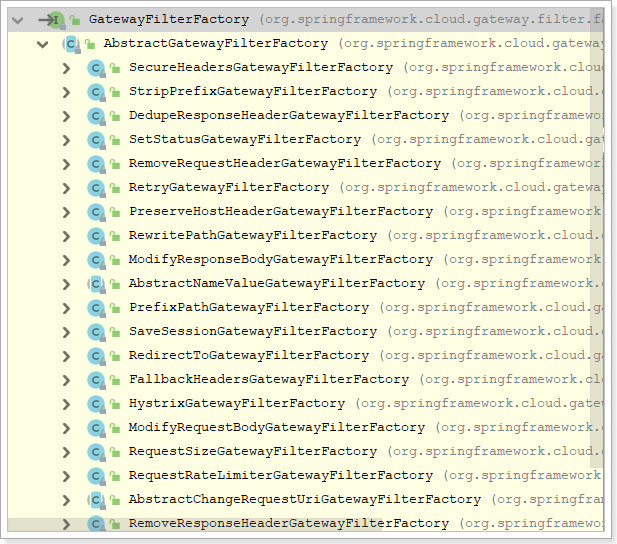The height and width of the screenshot is (544, 617).
Task: Collapse the AbstractGatewayFilterFactory node
Action: (x=42, y=44)
